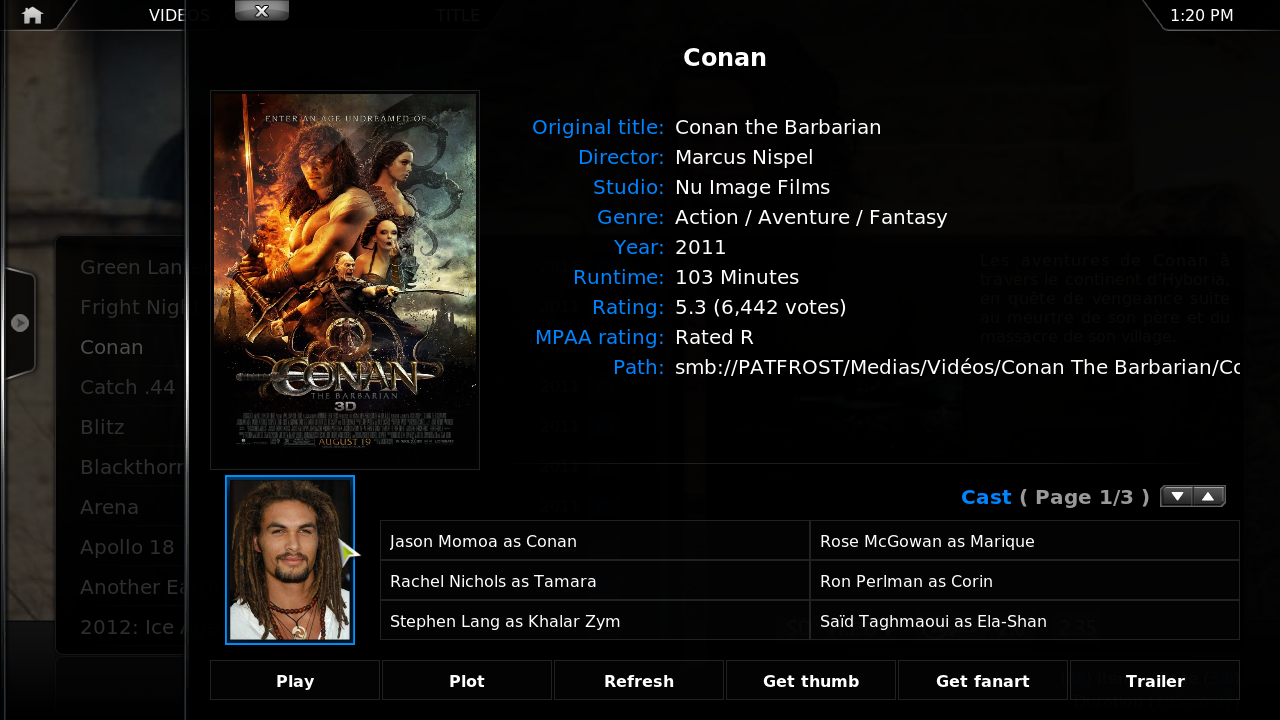Viewport: 1280px width, 720px height.
Task: Click the Get thumb button
Action: (811, 680)
